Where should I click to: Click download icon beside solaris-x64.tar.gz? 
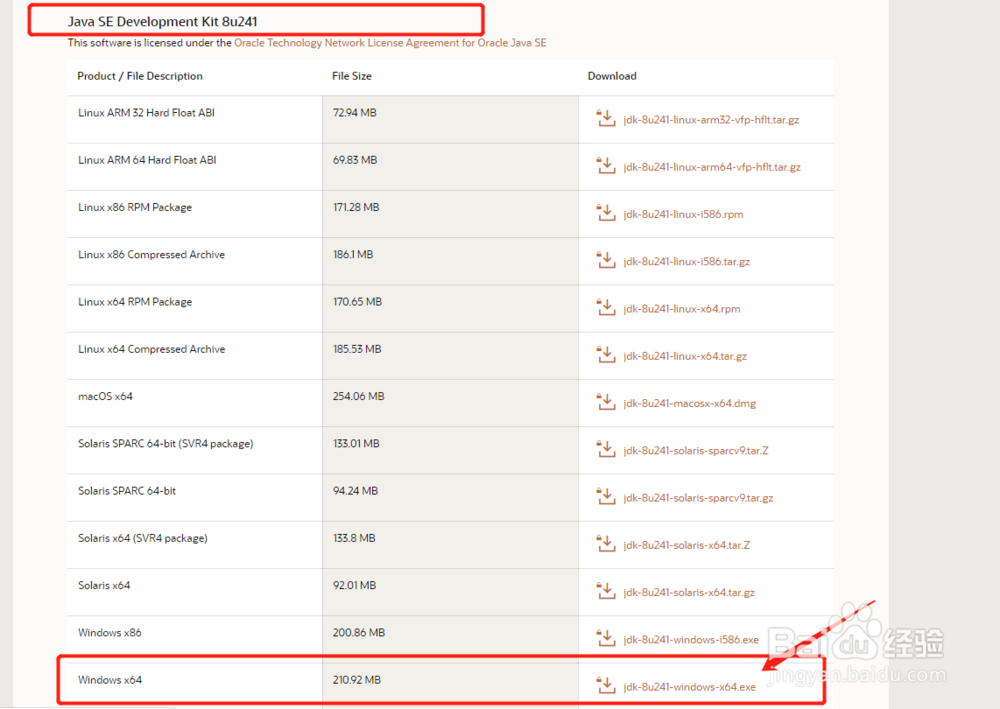[605, 590]
